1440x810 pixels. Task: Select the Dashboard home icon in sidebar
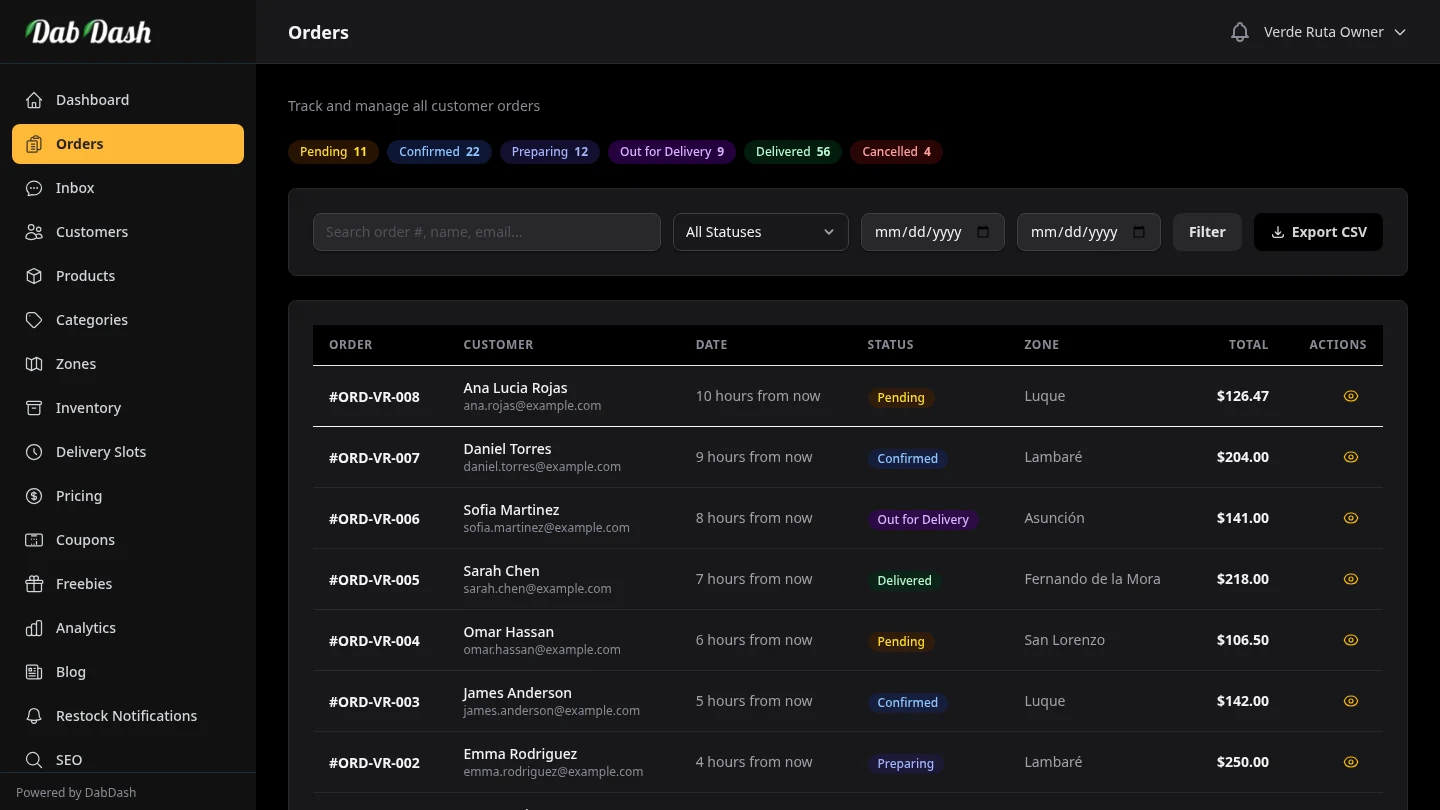(x=34, y=100)
